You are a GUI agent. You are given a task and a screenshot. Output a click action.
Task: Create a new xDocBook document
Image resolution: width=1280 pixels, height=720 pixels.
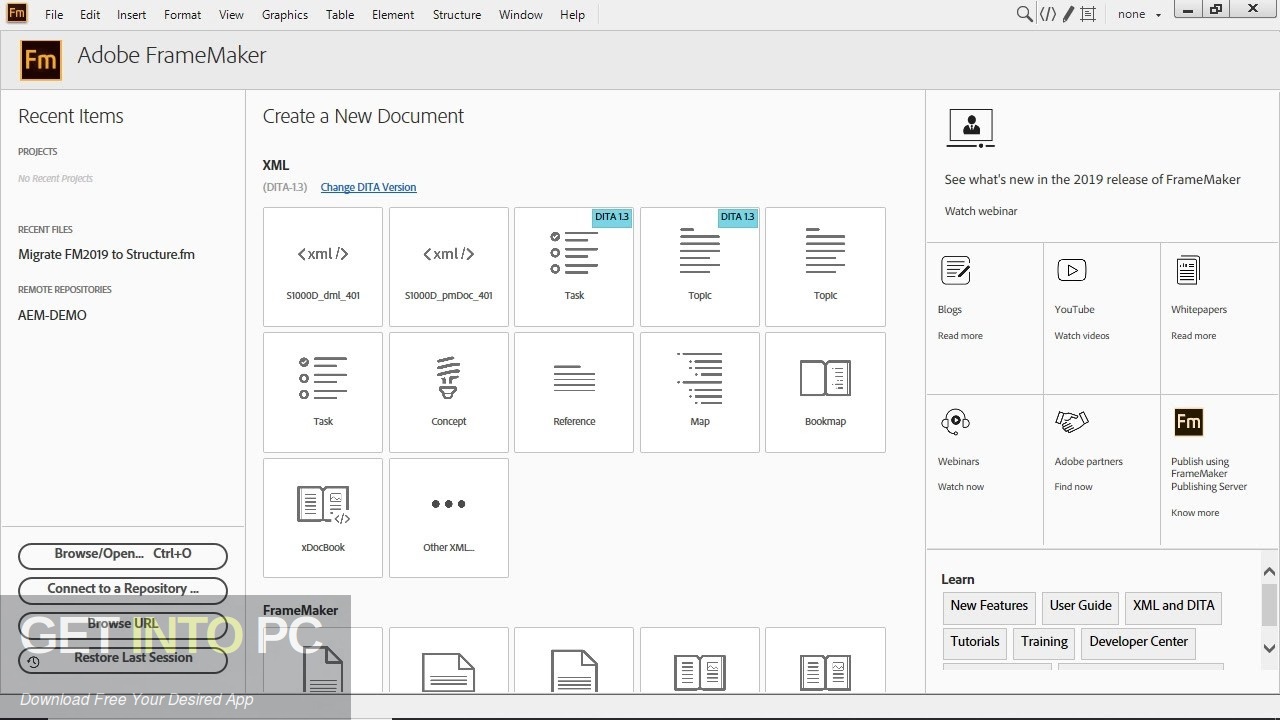tap(323, 518)
